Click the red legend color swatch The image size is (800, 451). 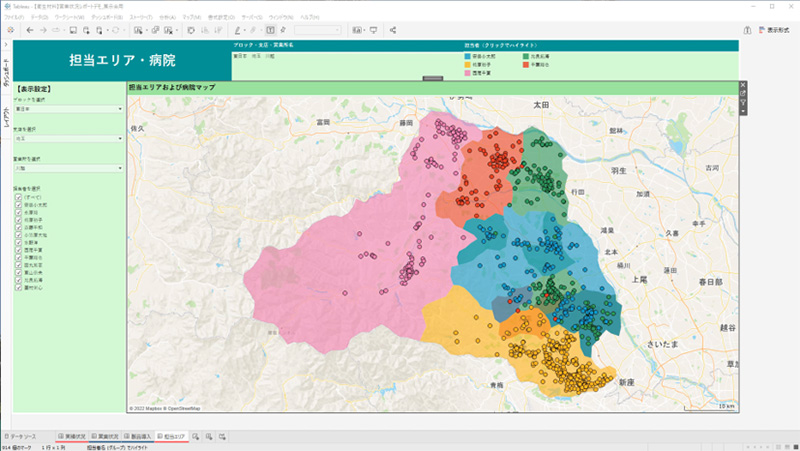(x=527, y=64)
